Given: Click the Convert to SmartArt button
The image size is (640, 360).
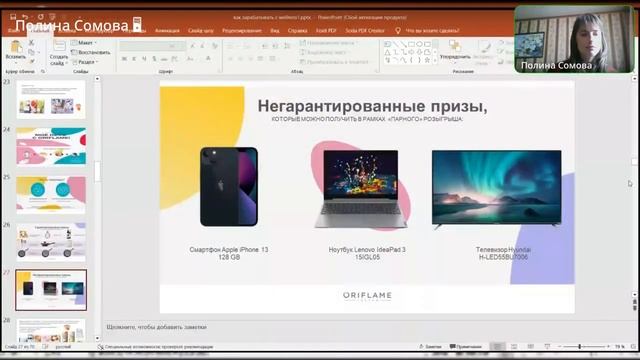Looking at the screenshot, I should click(x=335, y=62).
